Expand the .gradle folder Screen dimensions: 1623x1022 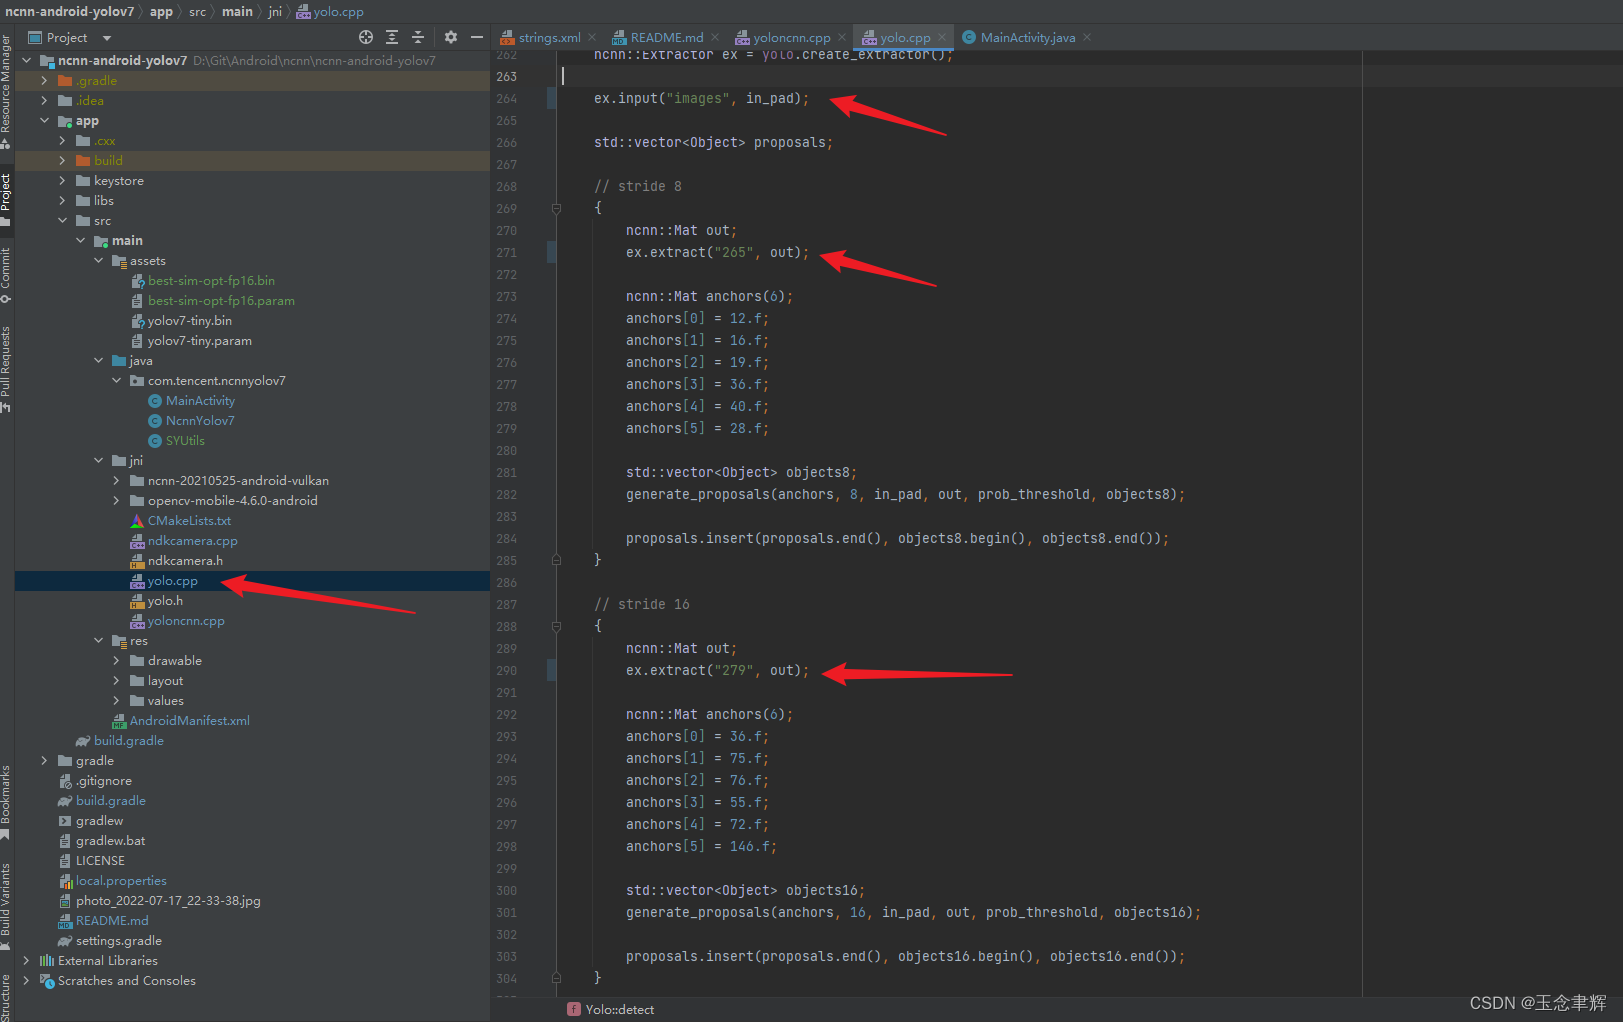[x=44, y=81]
